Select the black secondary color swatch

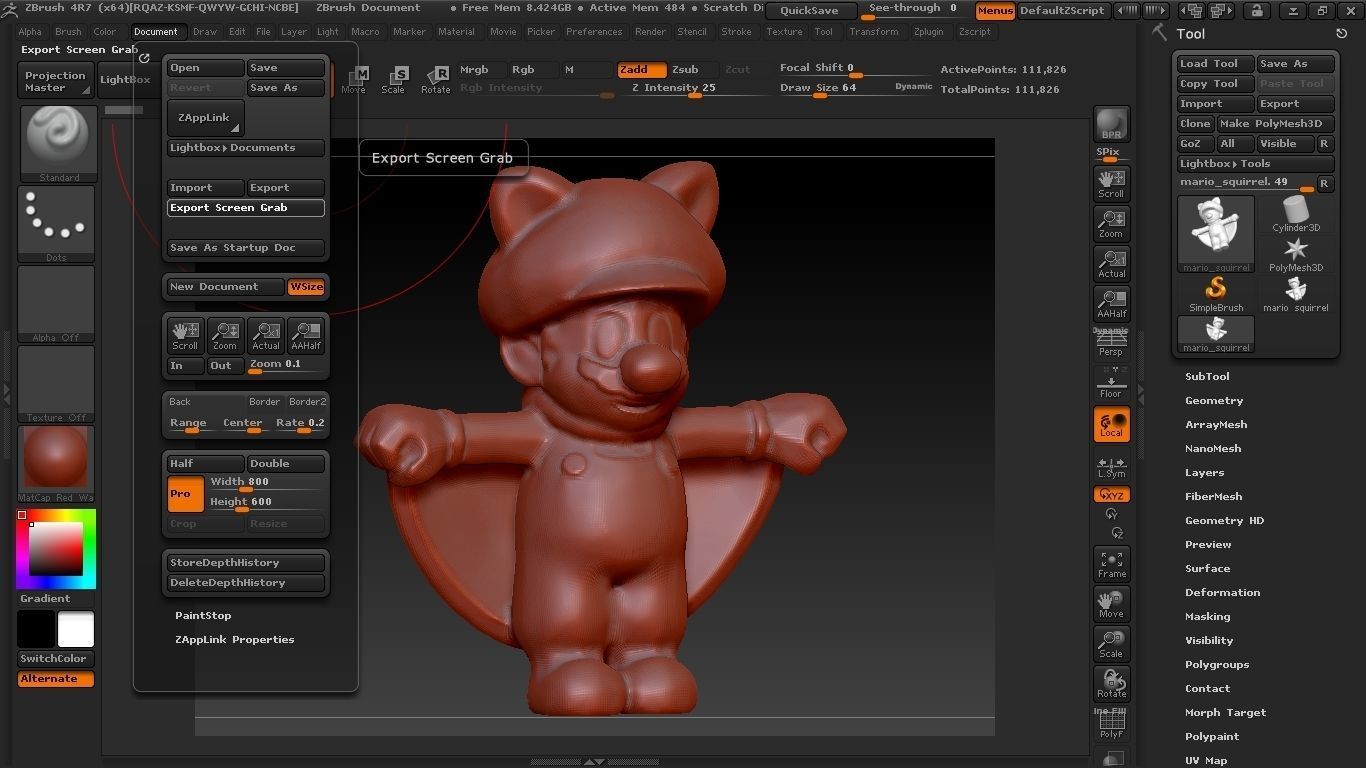point(35,629)
